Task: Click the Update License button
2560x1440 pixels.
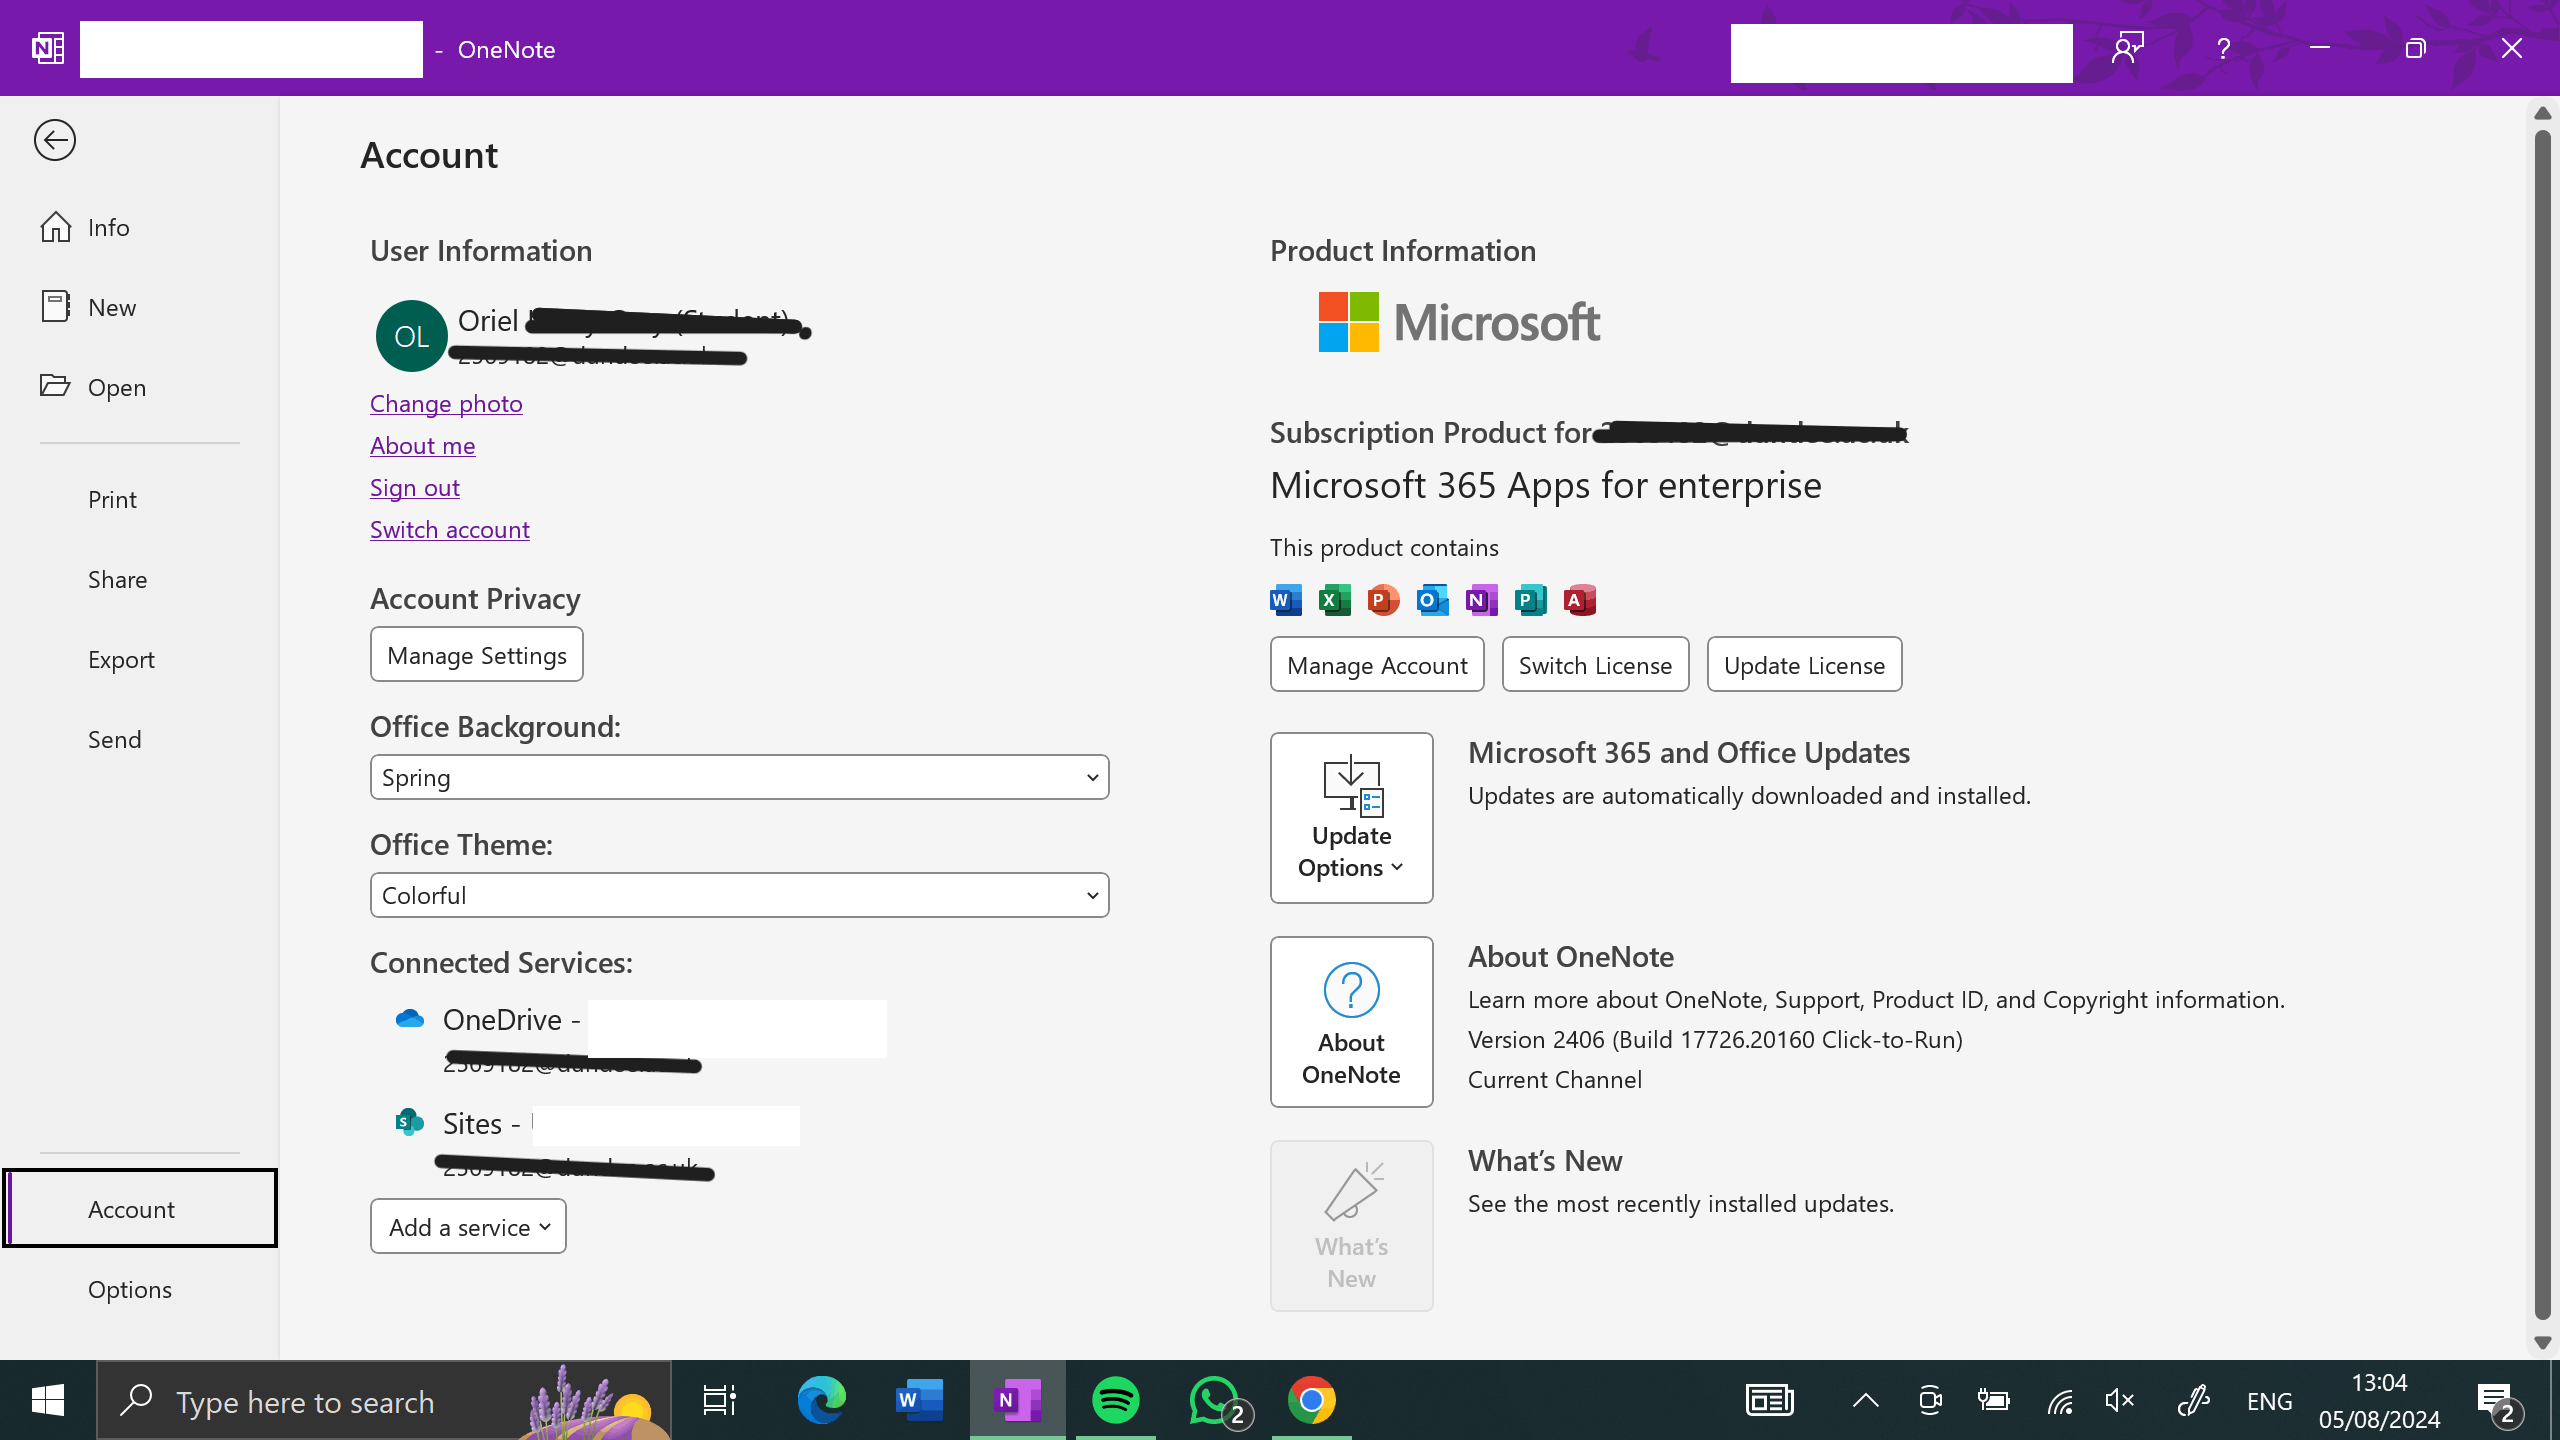Action: (1804, 665)
